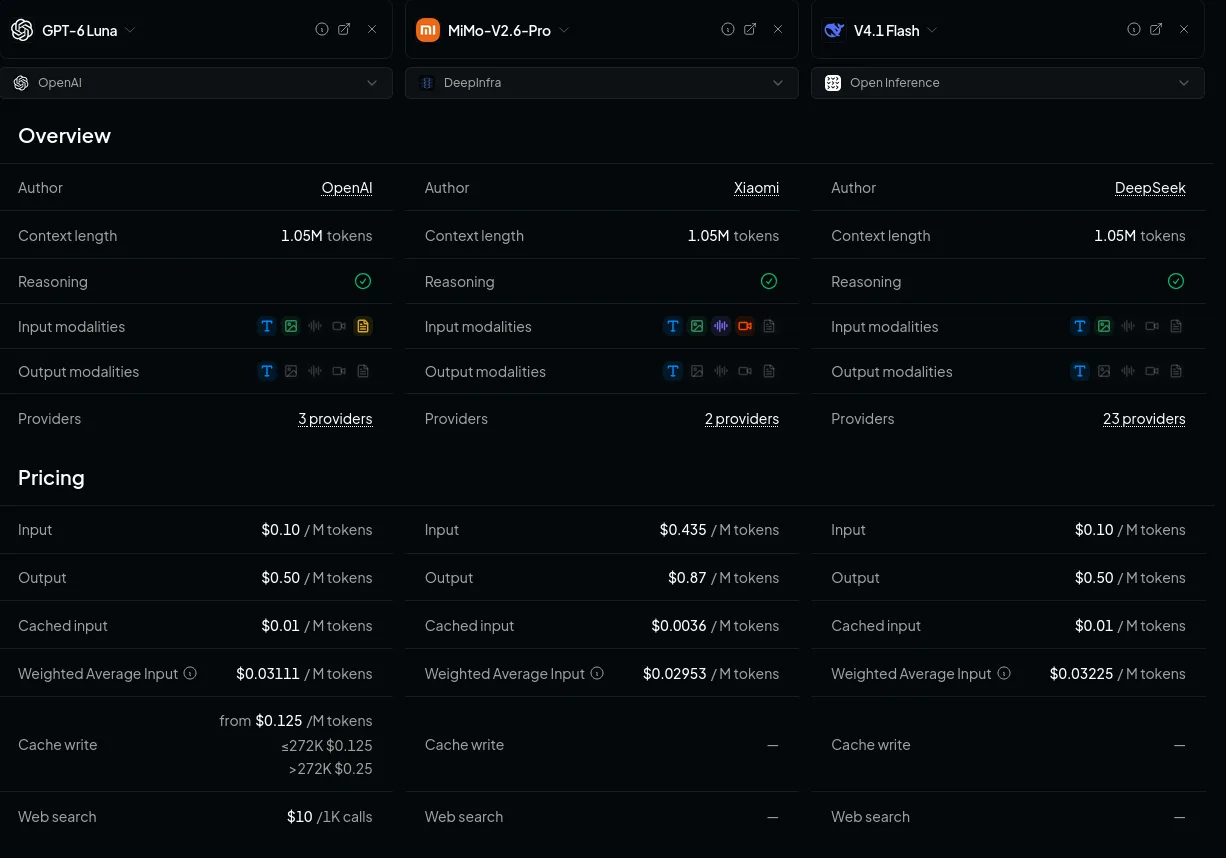Open info icon for GPT-6 Luna

[322, 30]
